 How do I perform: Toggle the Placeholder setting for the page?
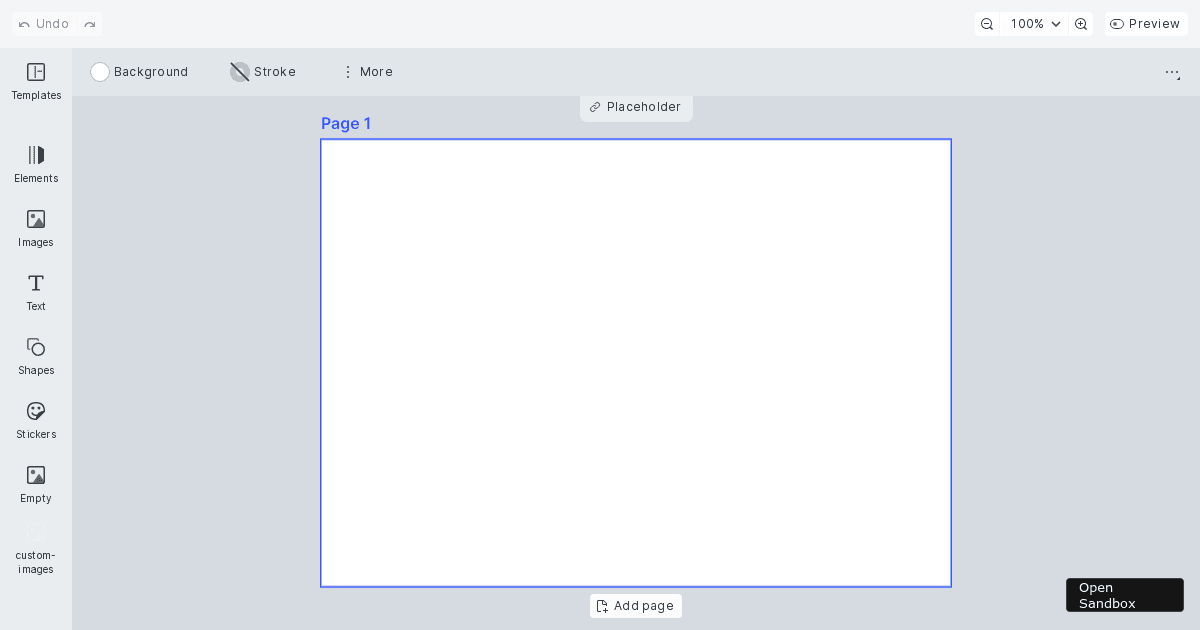[x=636, y=107]
